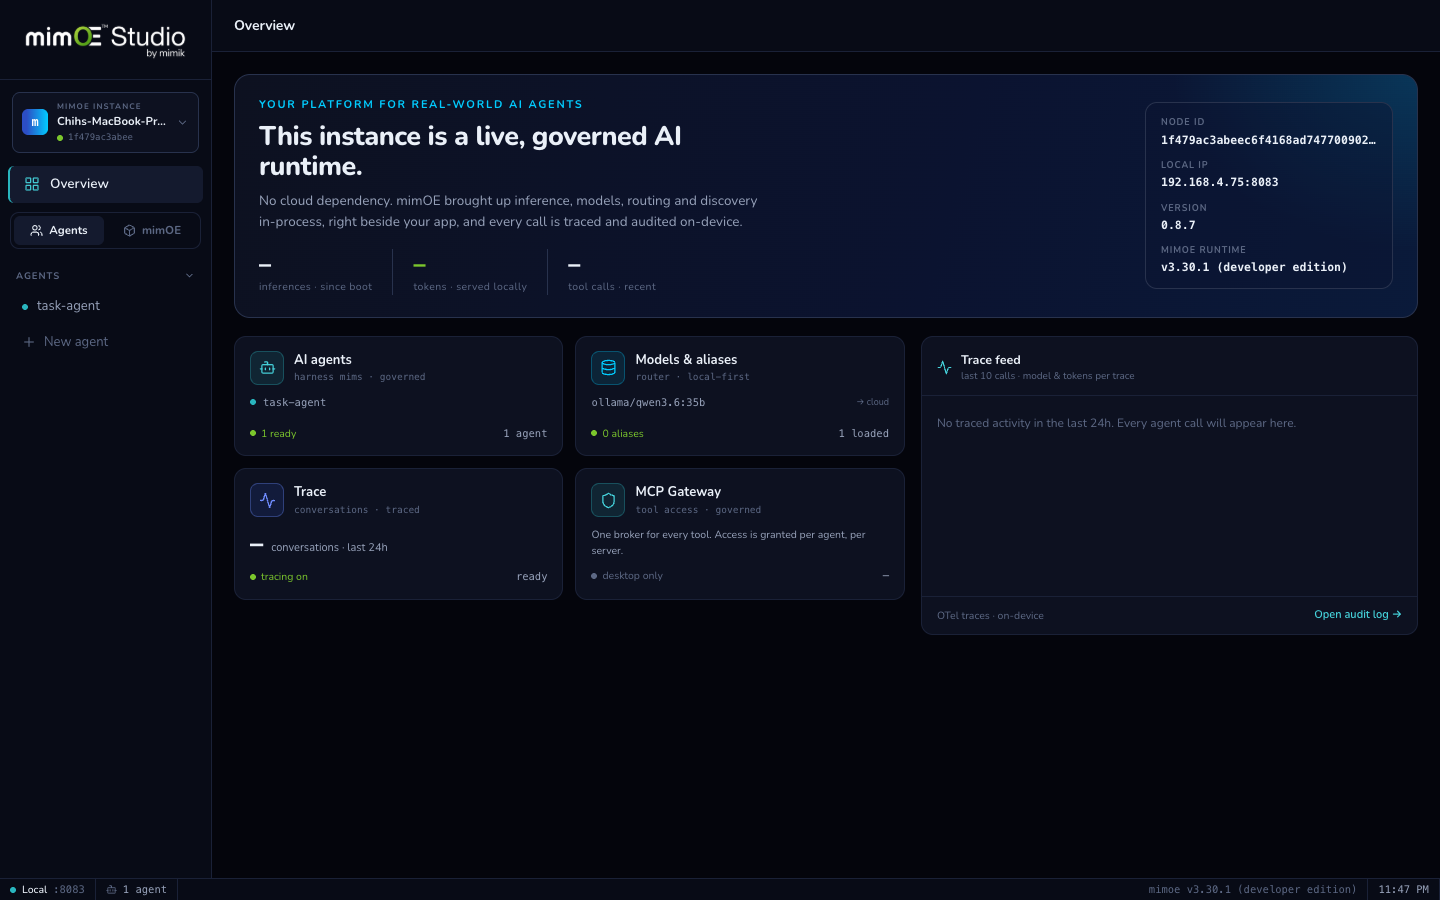Click the Trace feed activity icon
Screen dimensions: 1440x900
point(944,368)
